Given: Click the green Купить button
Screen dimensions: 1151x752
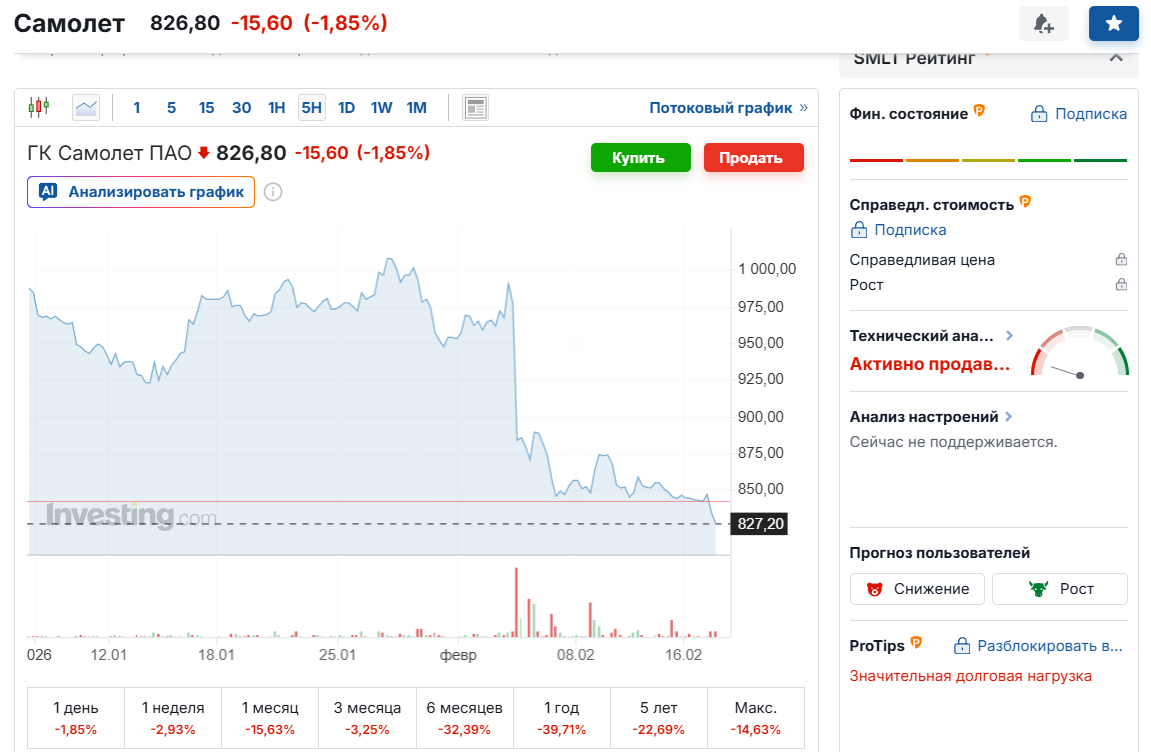Looking at the screenshot, I should click(641, 158).
